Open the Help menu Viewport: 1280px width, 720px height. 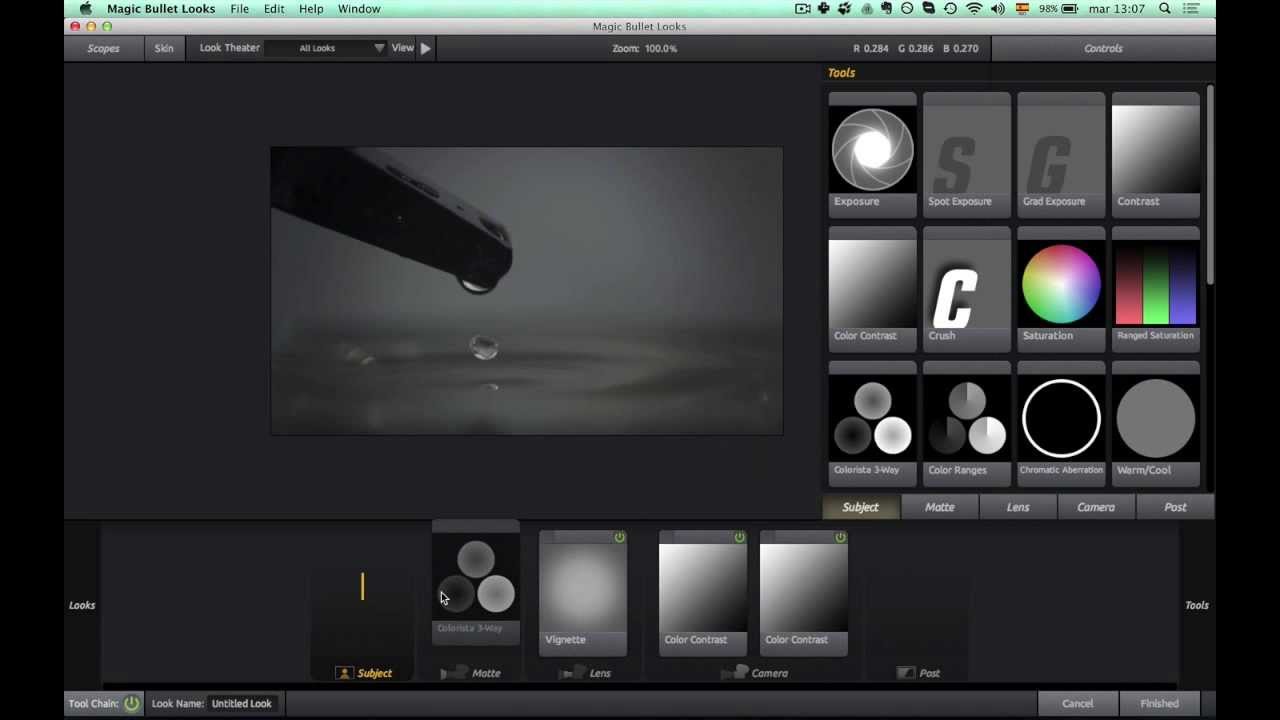pos(311,9)
